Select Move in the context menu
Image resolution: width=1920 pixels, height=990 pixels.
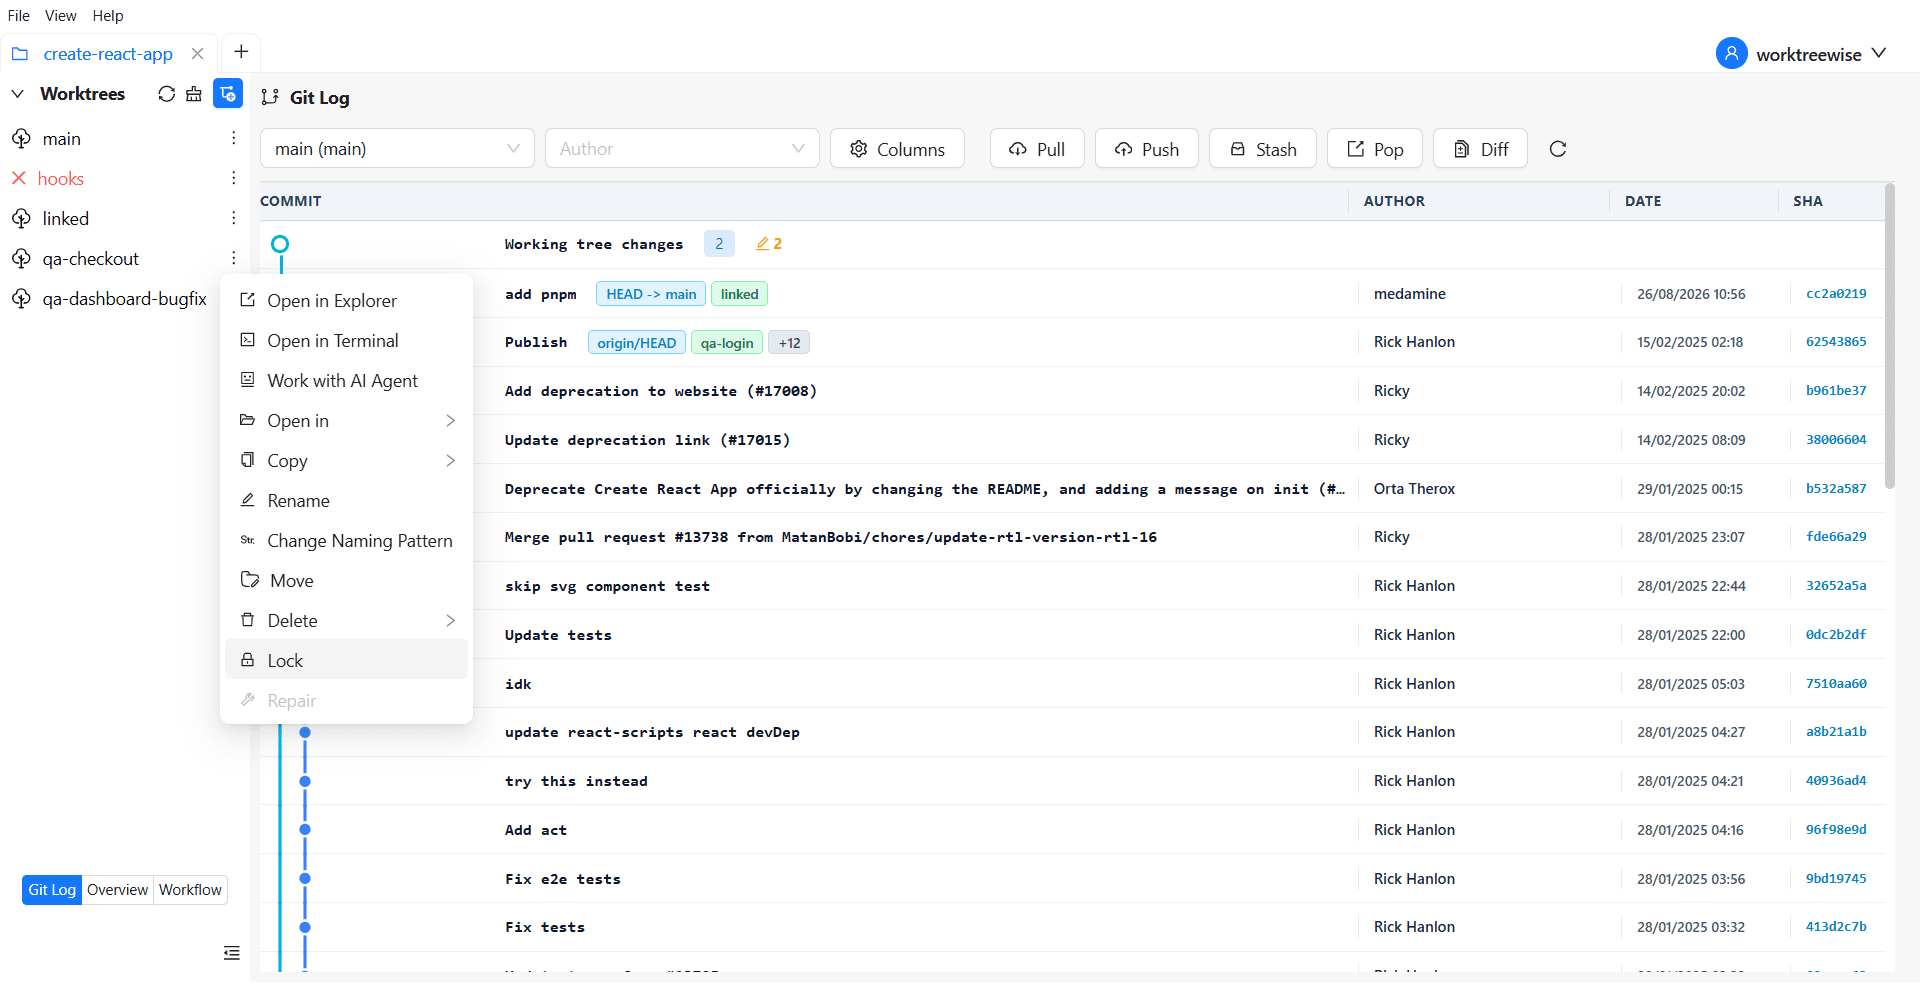pos(347,581)
